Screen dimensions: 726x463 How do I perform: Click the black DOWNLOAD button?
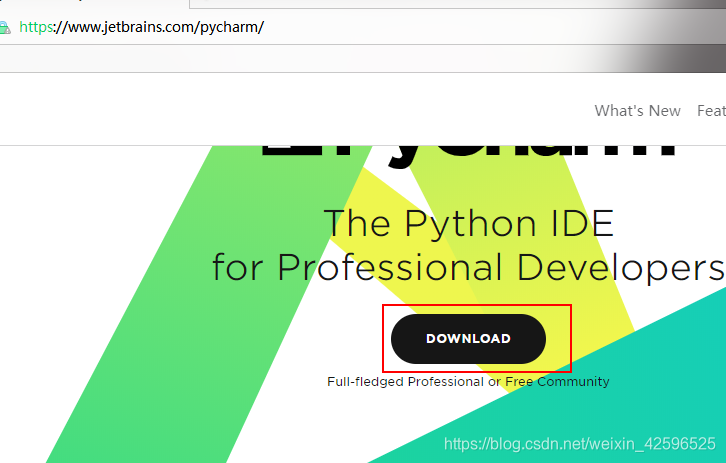(x=468, y=338)
